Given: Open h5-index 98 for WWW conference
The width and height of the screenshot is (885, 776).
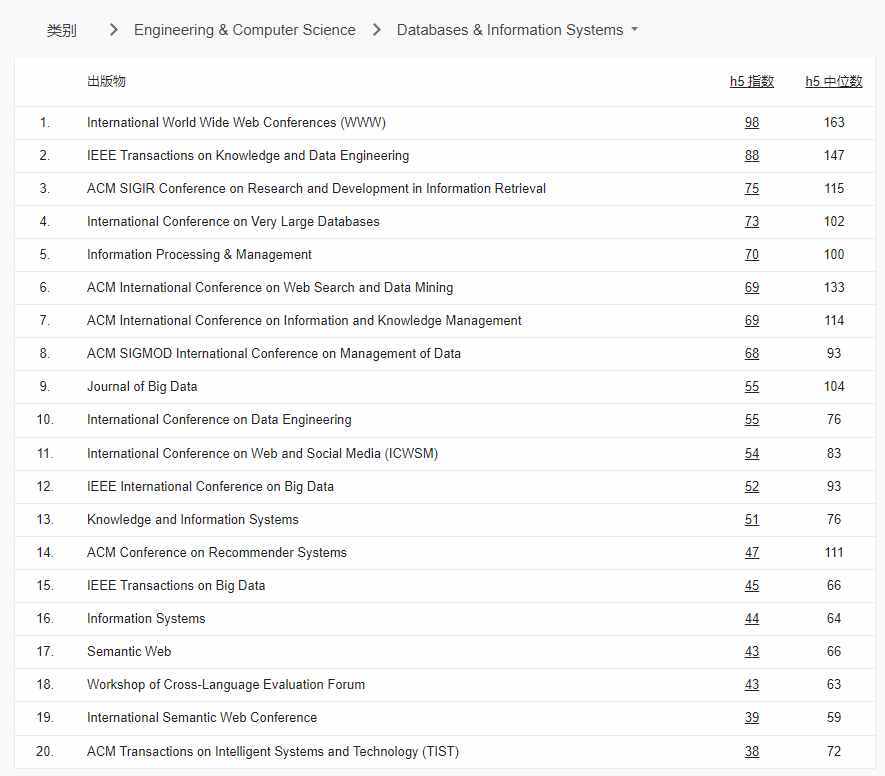Looking at the screenshot, I should tap(751, 122).
